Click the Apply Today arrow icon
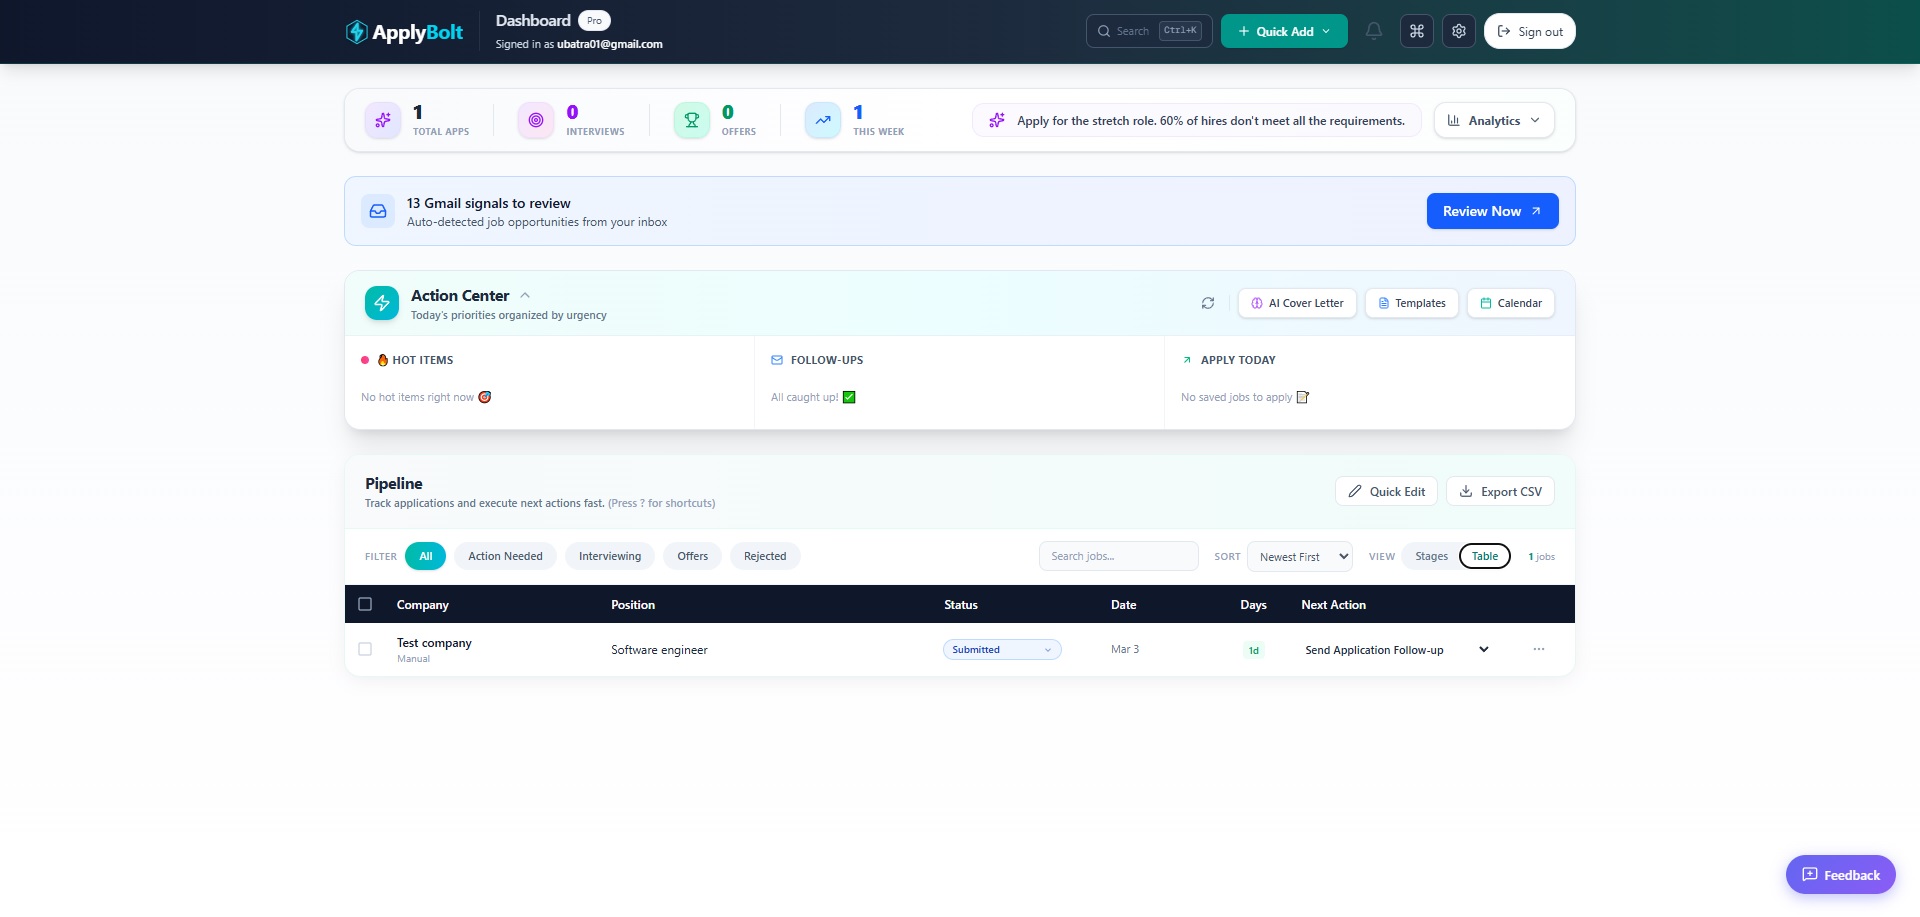1920x917 pixels. coord(1187,360)
